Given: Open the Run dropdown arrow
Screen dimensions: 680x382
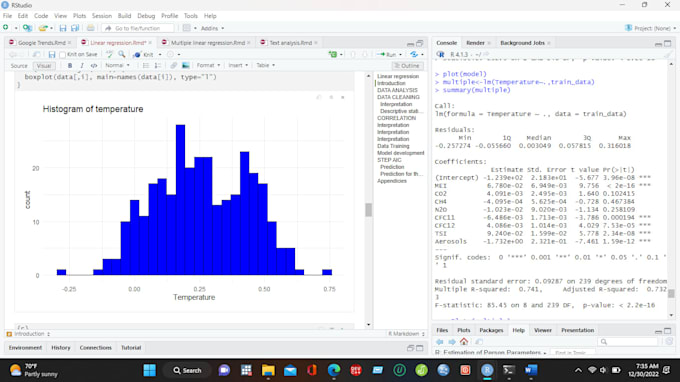Looking at the screenshot, I should [x=400, y=55].
